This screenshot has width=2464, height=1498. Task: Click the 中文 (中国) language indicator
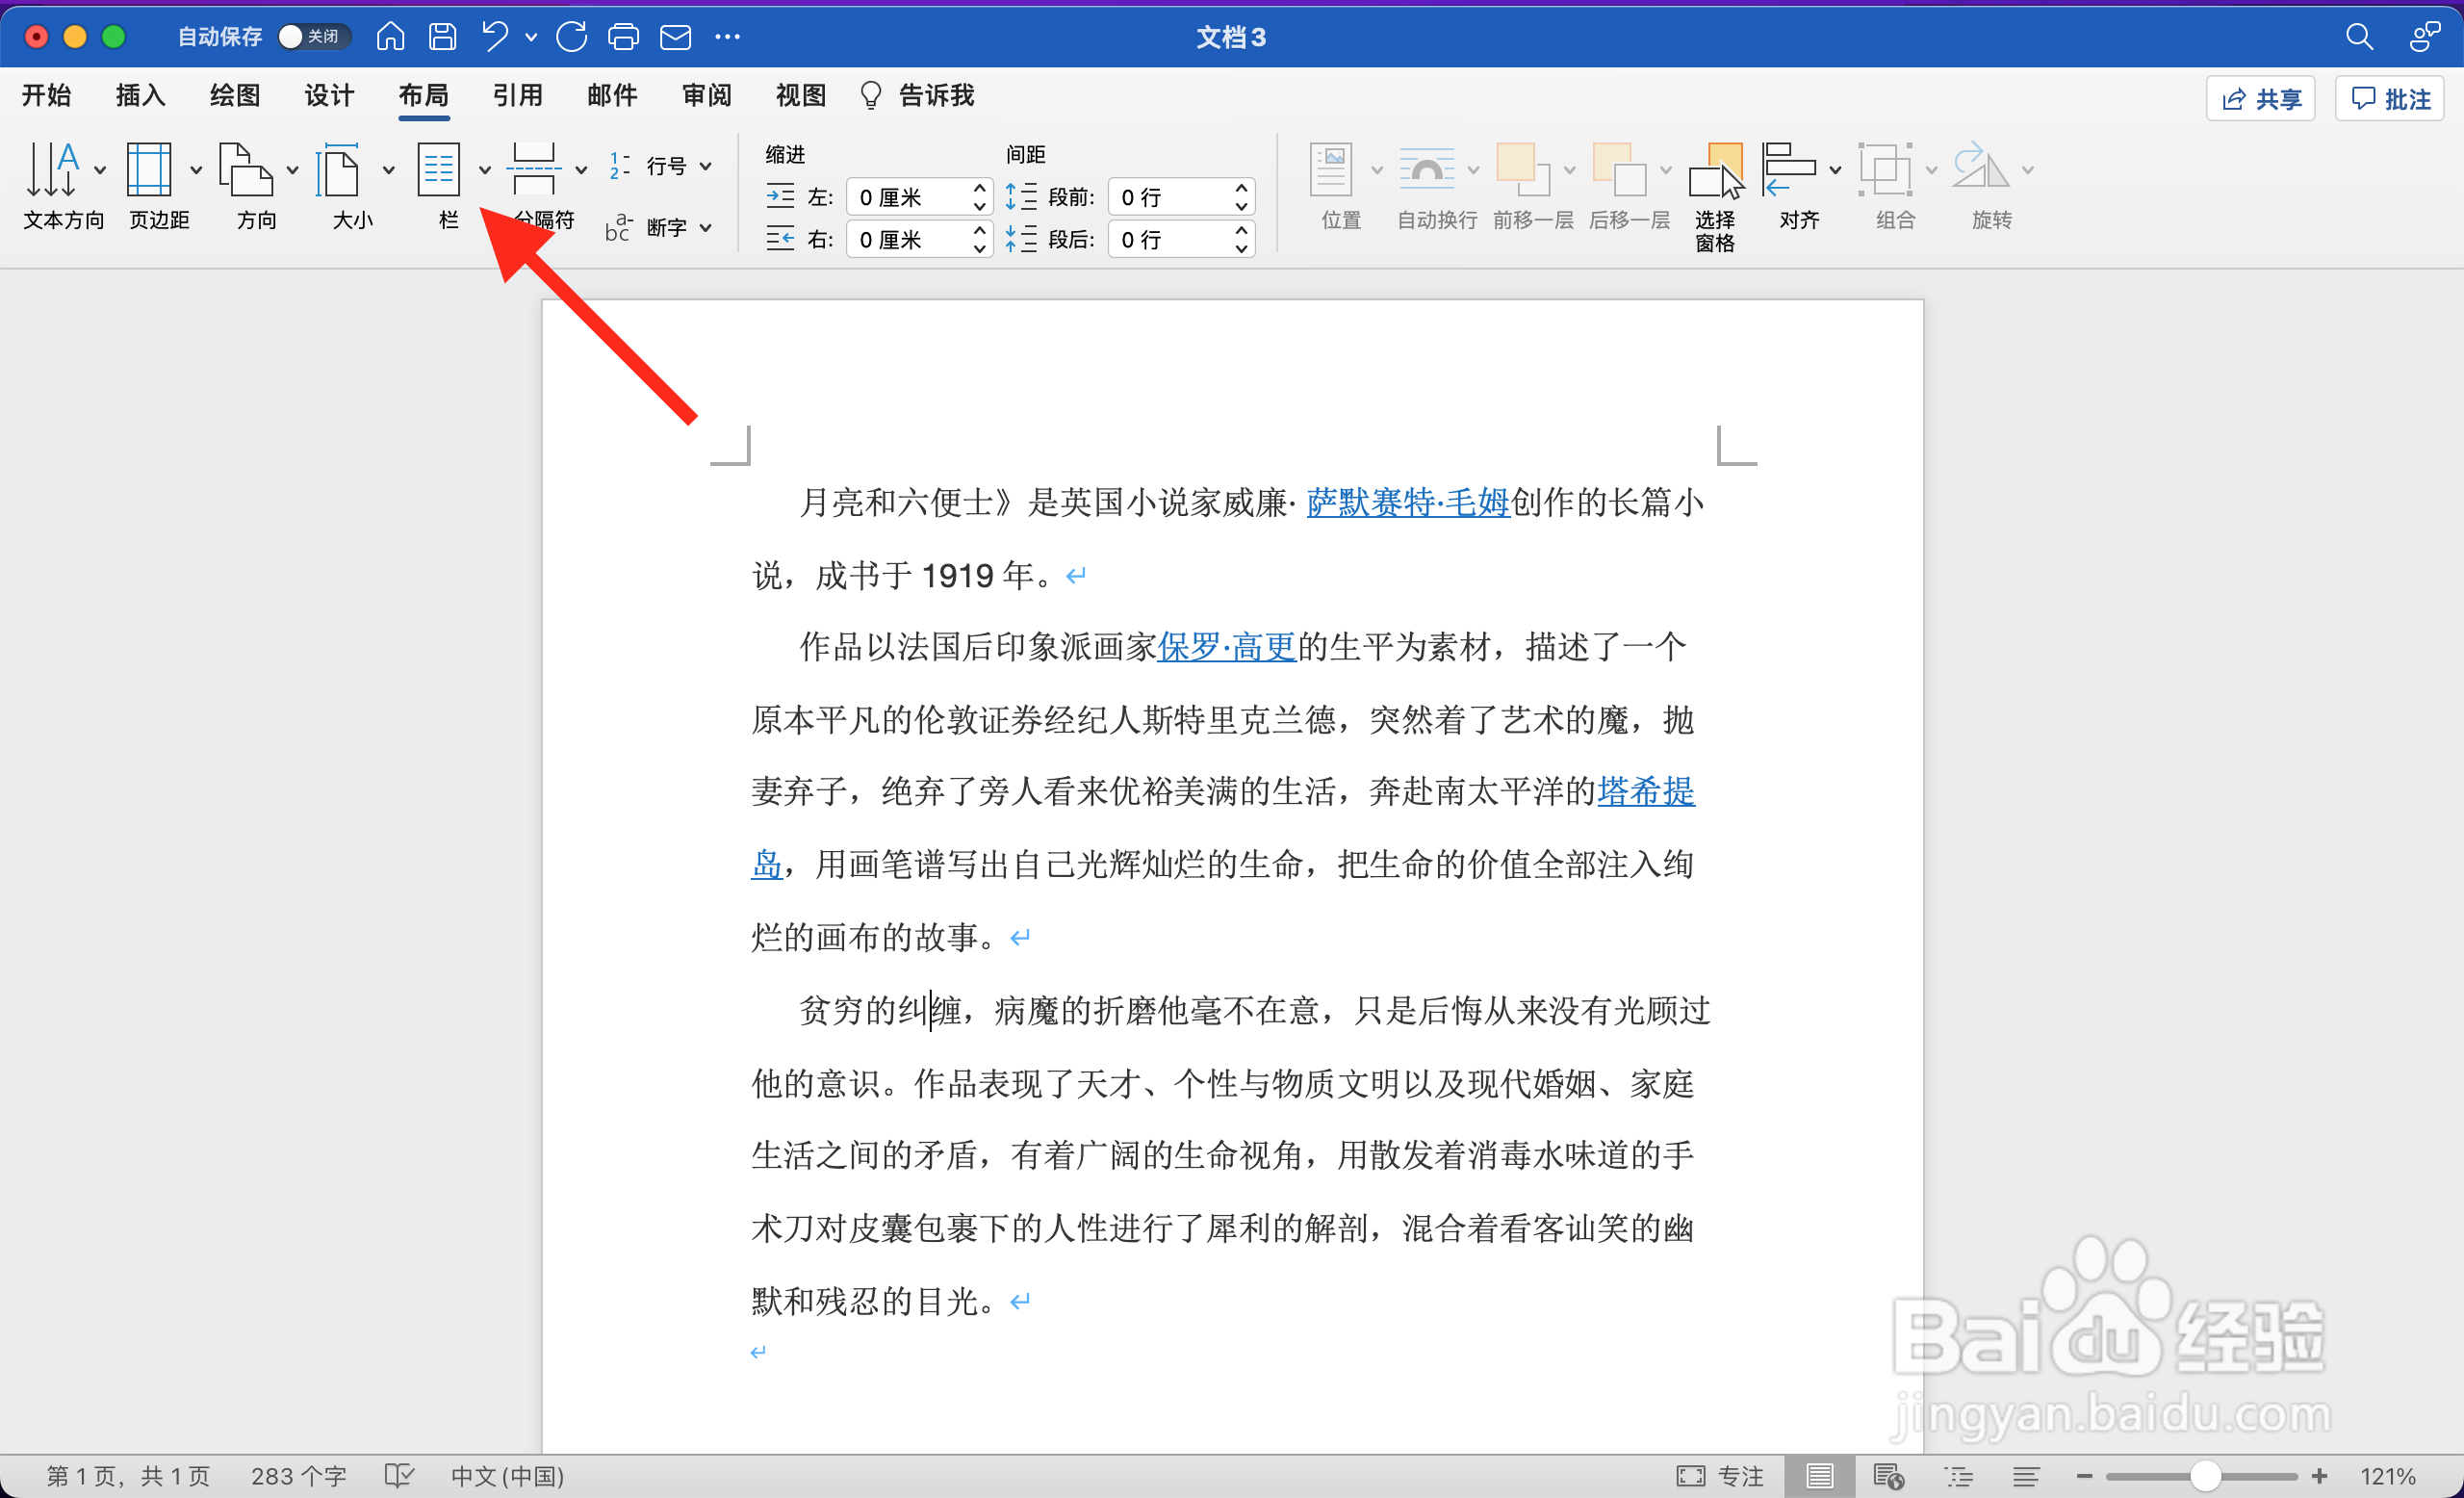click(x=507, y=1476)
